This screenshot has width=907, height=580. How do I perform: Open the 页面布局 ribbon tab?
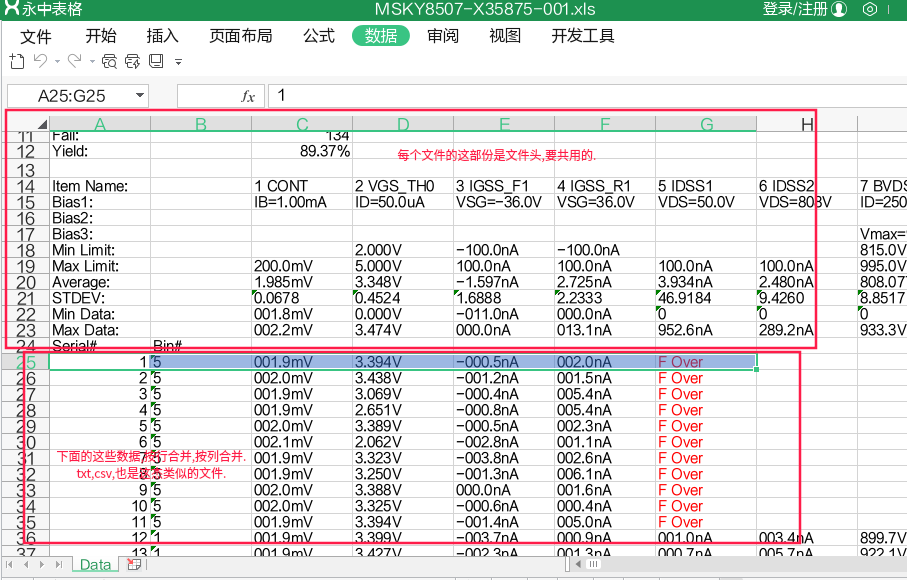pyautogui.click(x=241, y=36)
